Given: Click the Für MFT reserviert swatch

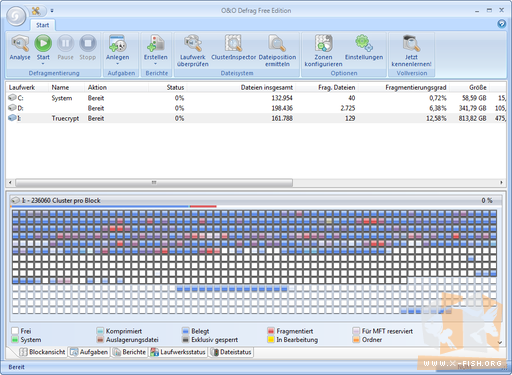Looking at the screenshot, I should point(356,331).
